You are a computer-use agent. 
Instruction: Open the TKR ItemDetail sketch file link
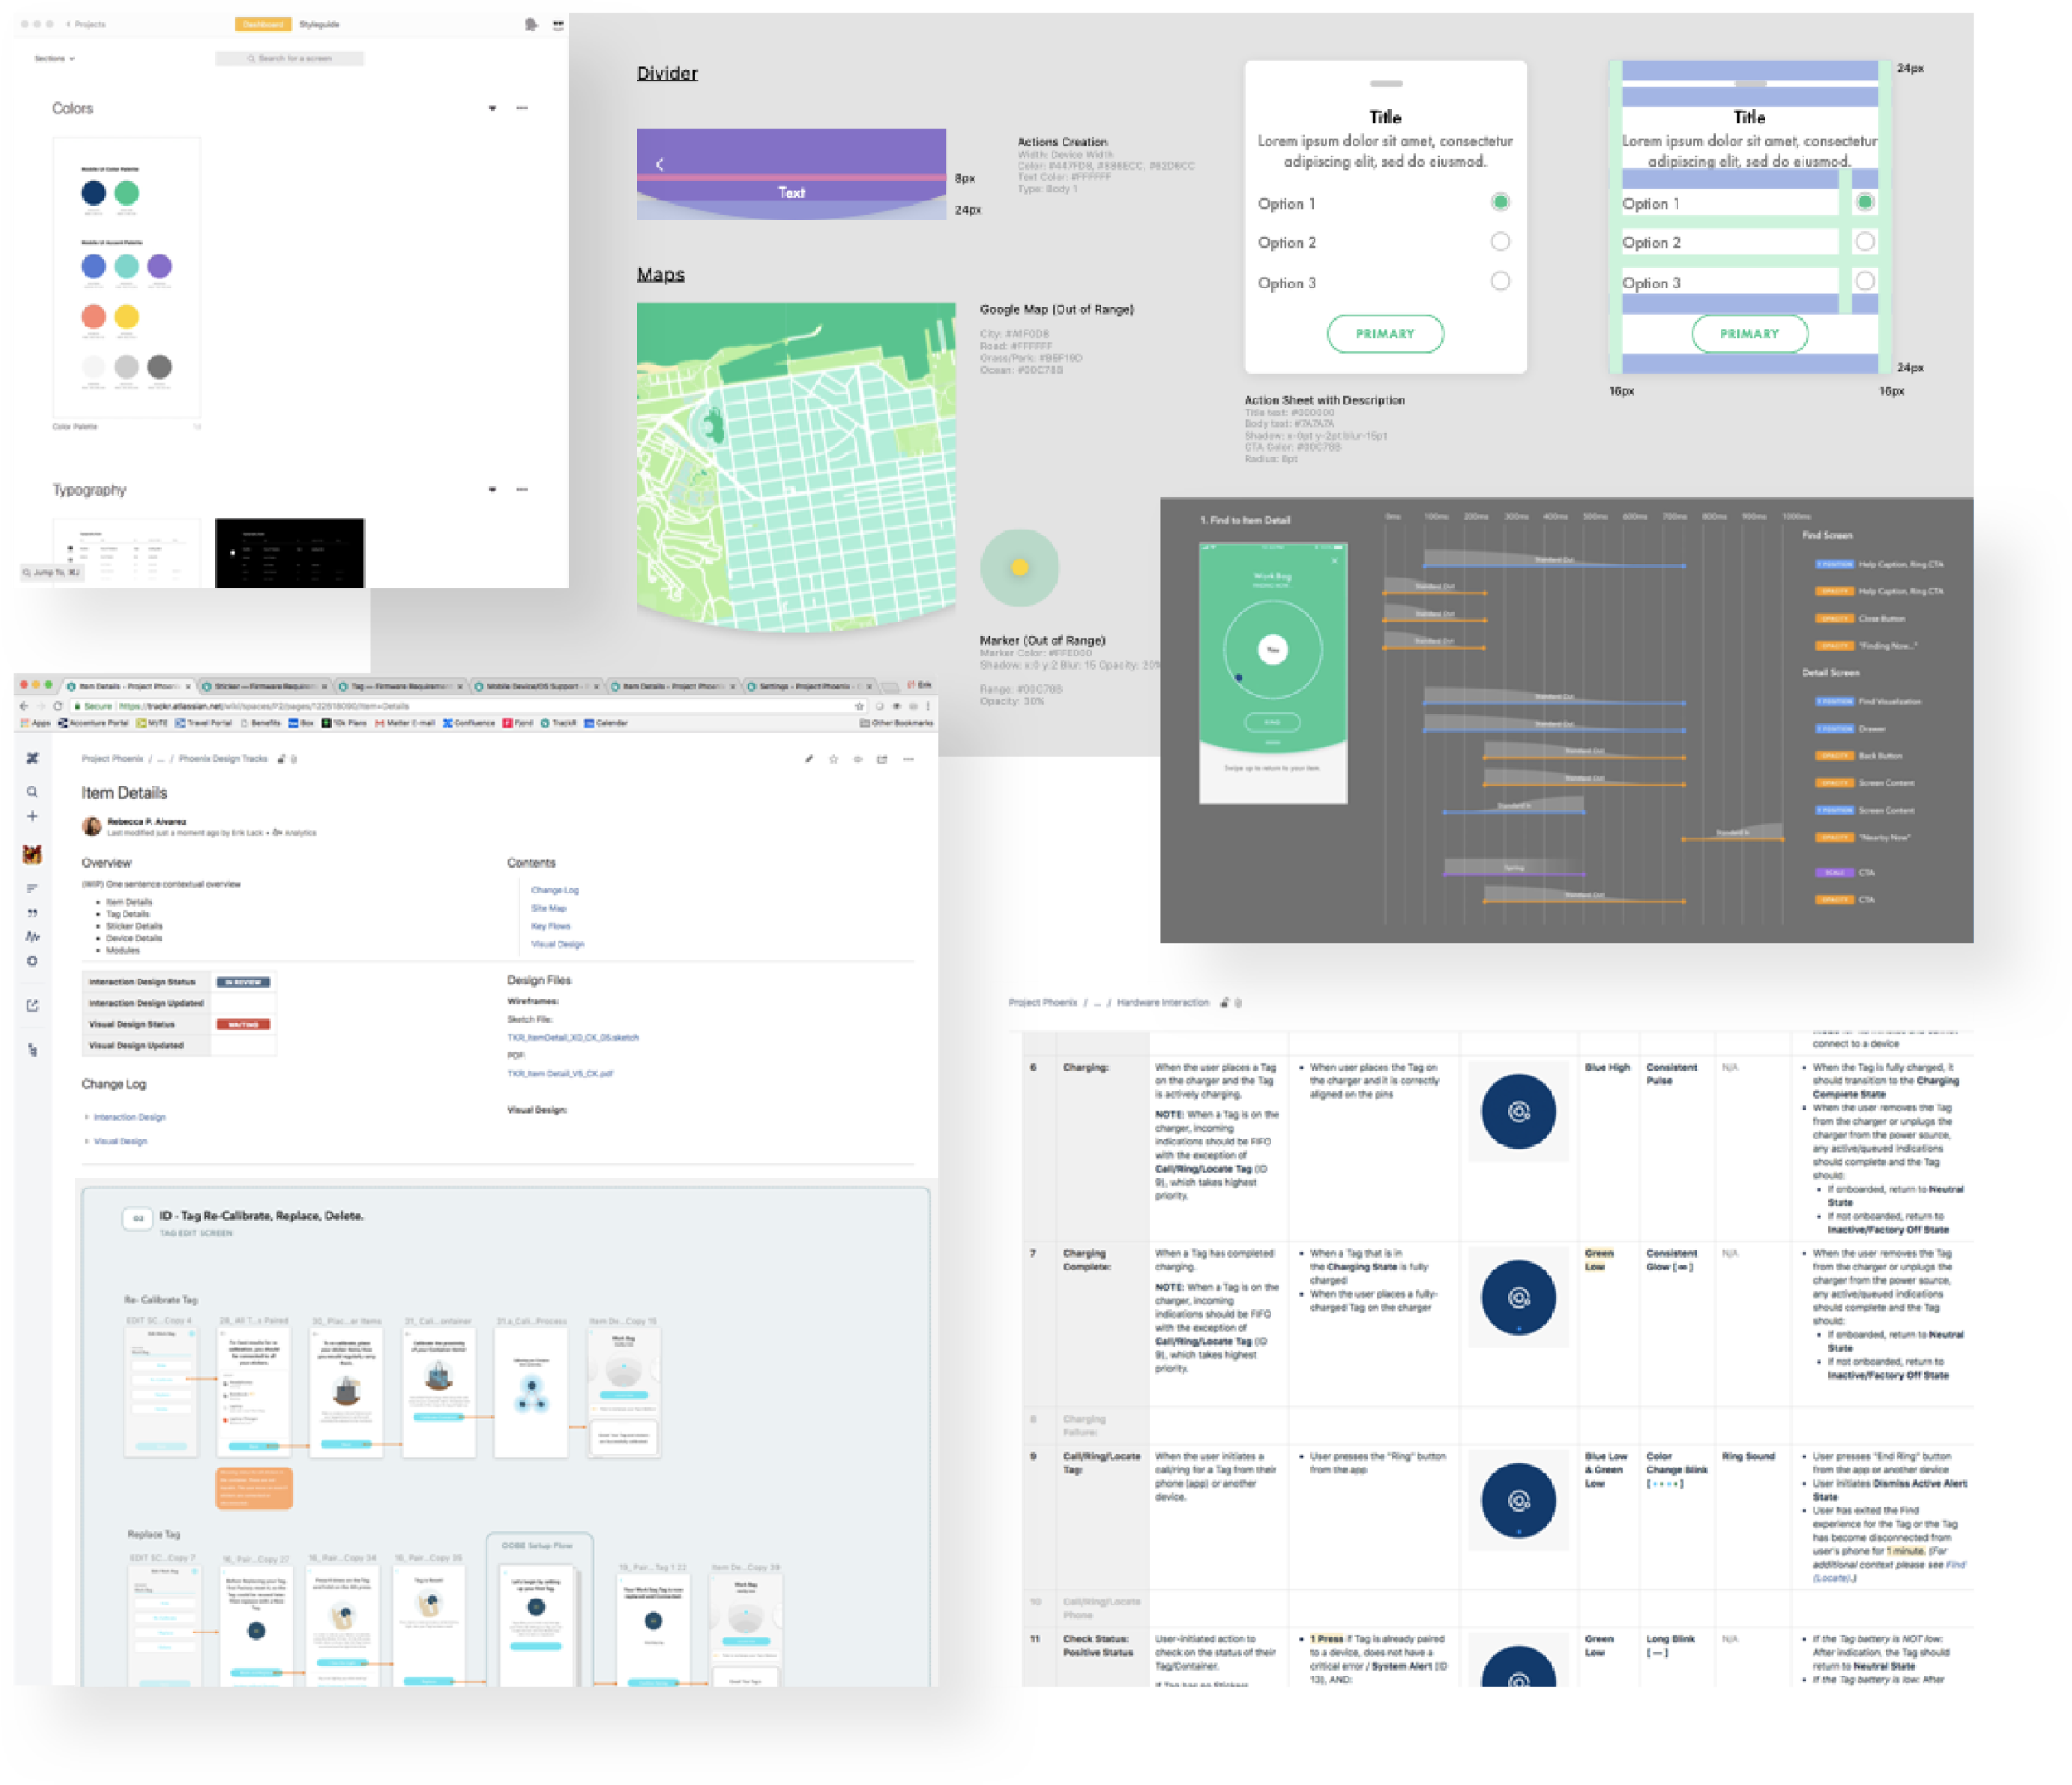click(573, 1038)
